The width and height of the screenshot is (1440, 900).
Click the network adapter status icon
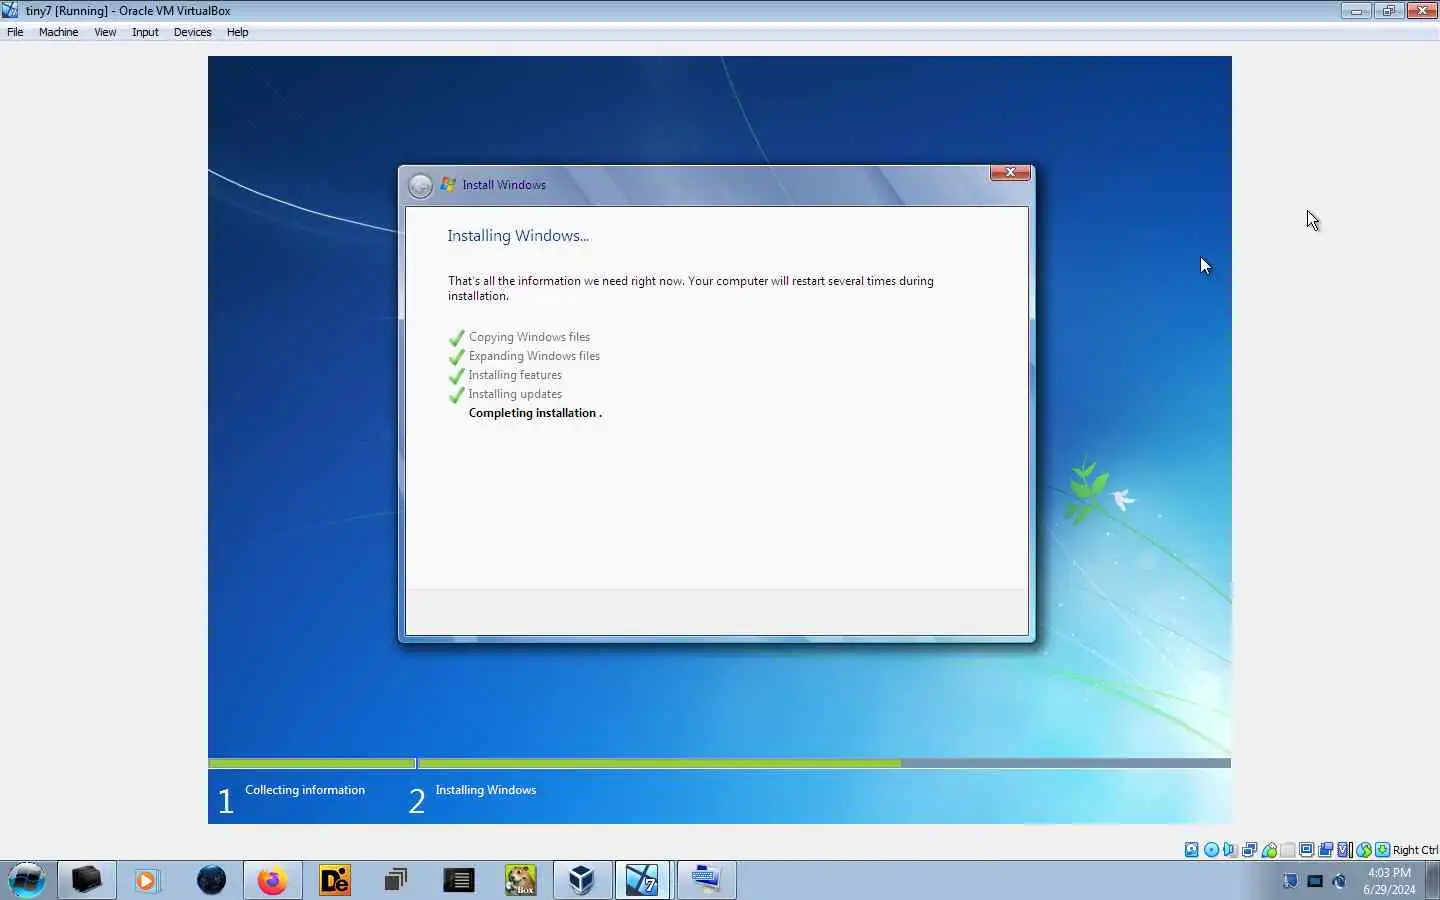tap(1249, 850)
